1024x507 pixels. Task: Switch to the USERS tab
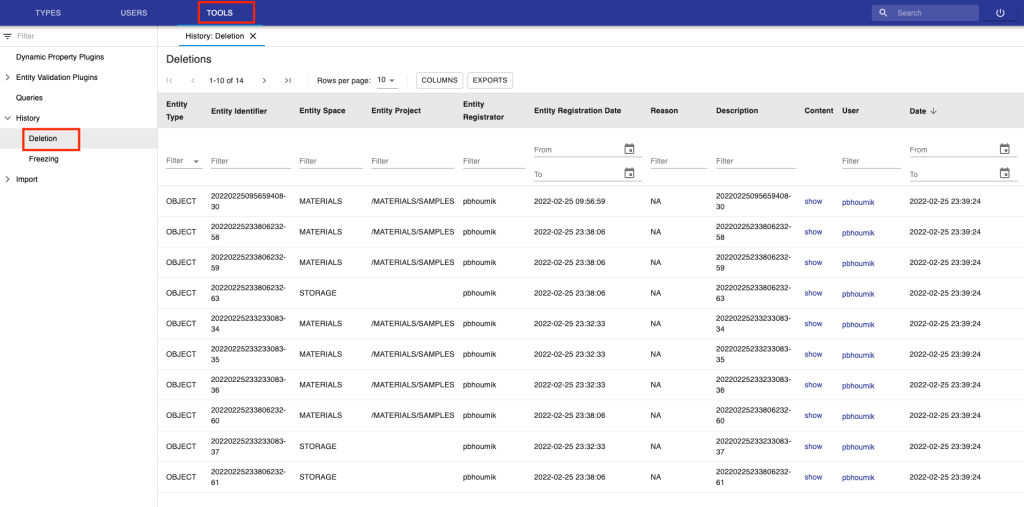coord(134,13)
